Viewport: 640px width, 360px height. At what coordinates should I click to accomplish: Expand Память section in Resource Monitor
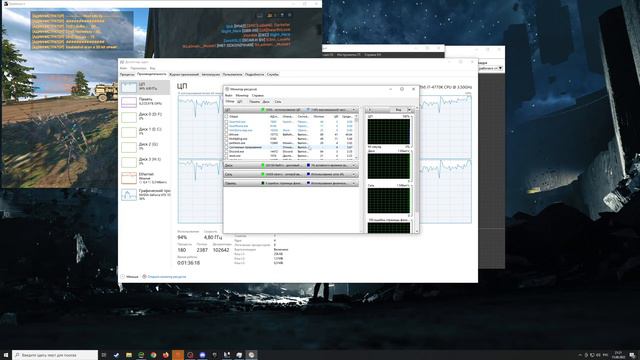(354, 183)
